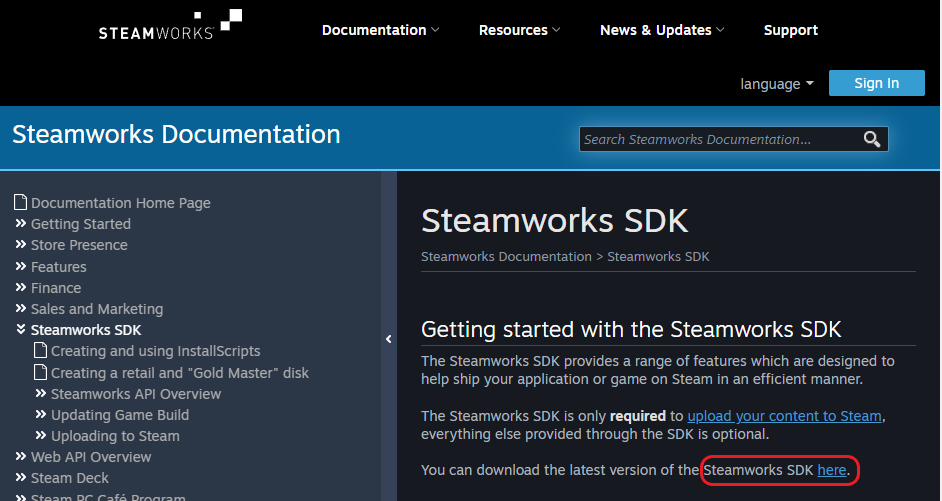Collapse the sidebar with the arrow handle
942x501 pixels.
[x=389, y=339]
